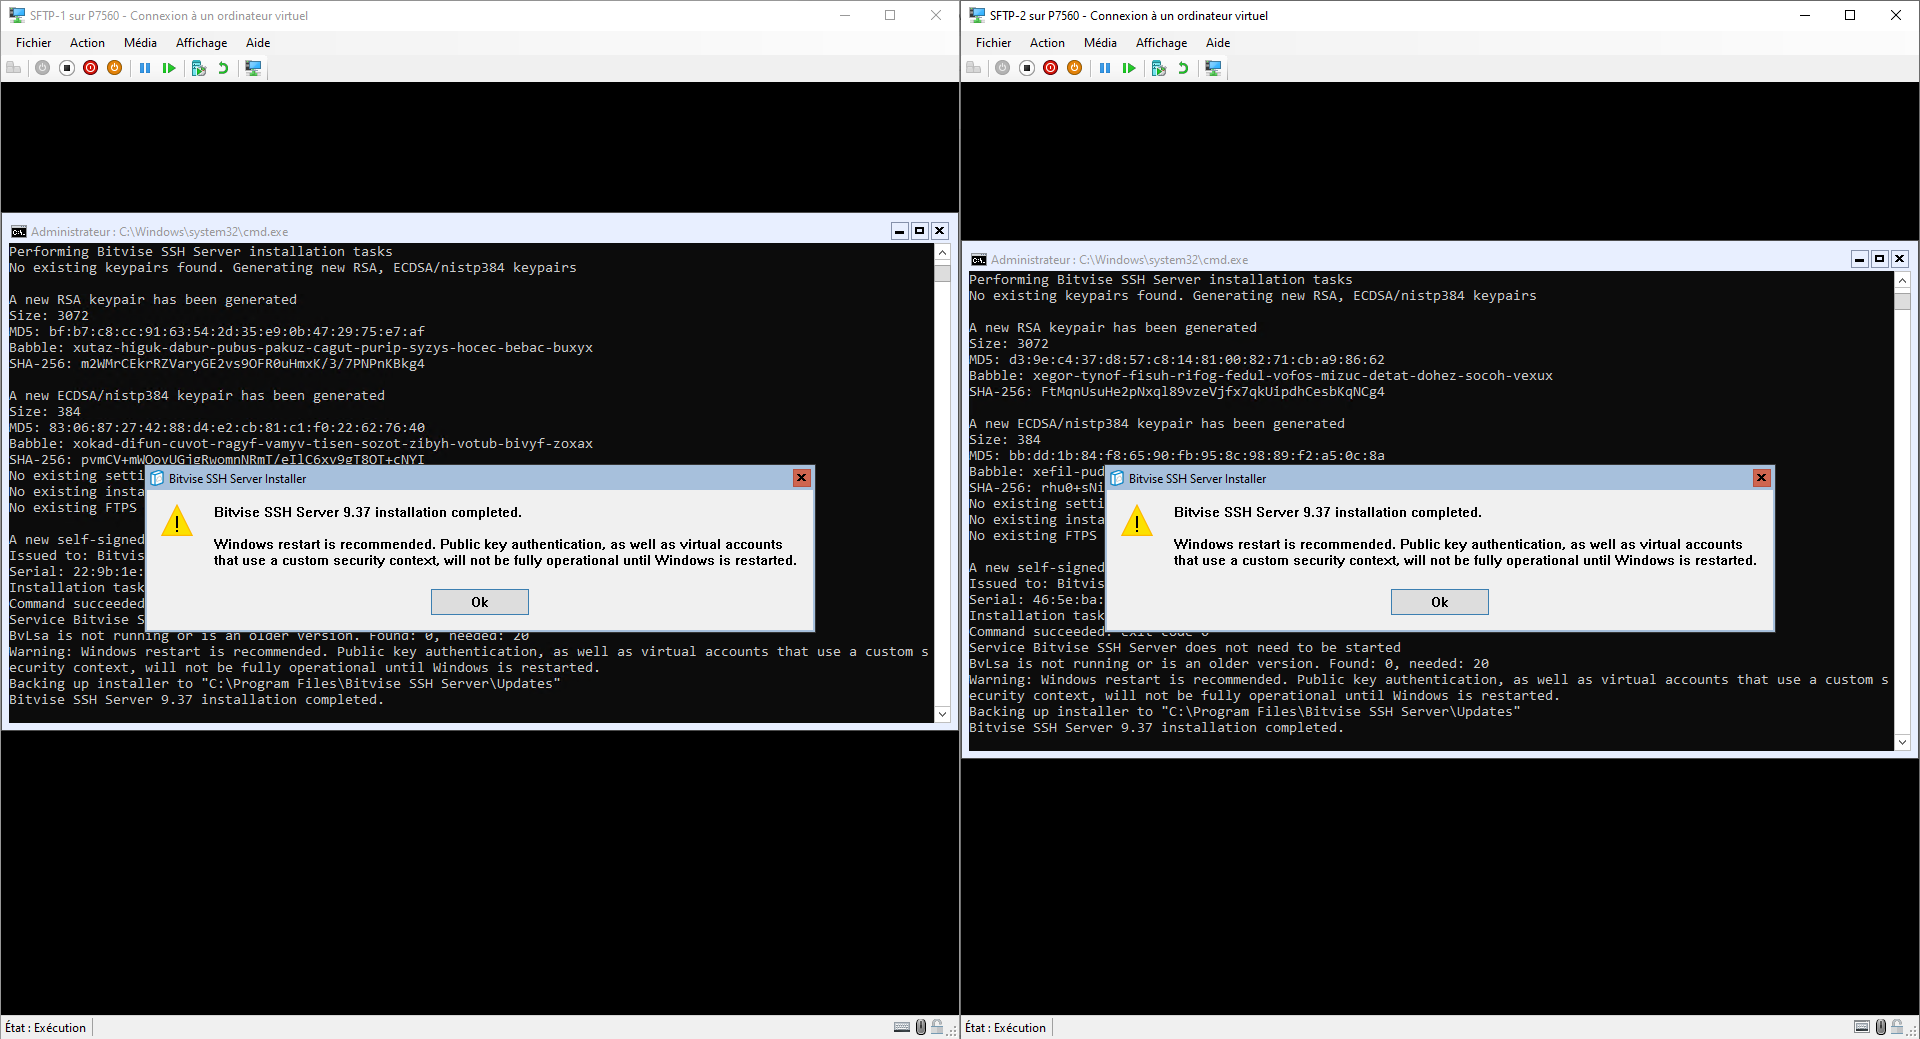Click Ctrl+Alt+Del icon in SFTP-1 toolbar
The height and width of the screenshot is (1039, 1920).
click(14, 68)
